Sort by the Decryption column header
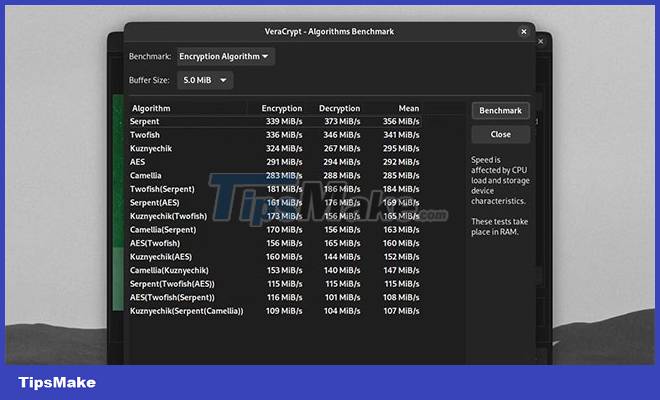Screen dimensions: 660x400 339,108
